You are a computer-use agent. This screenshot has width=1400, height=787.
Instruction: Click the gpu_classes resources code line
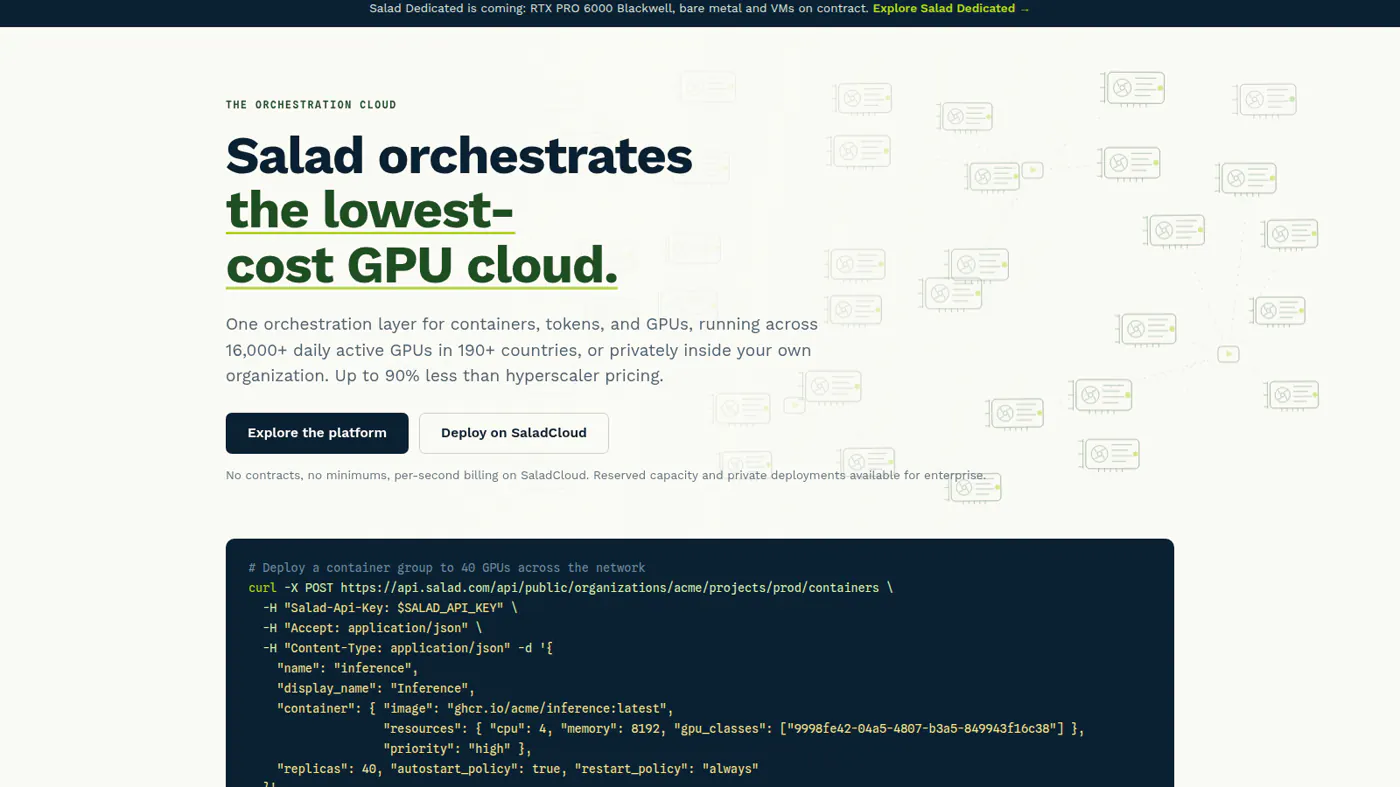tap(734, 728)
